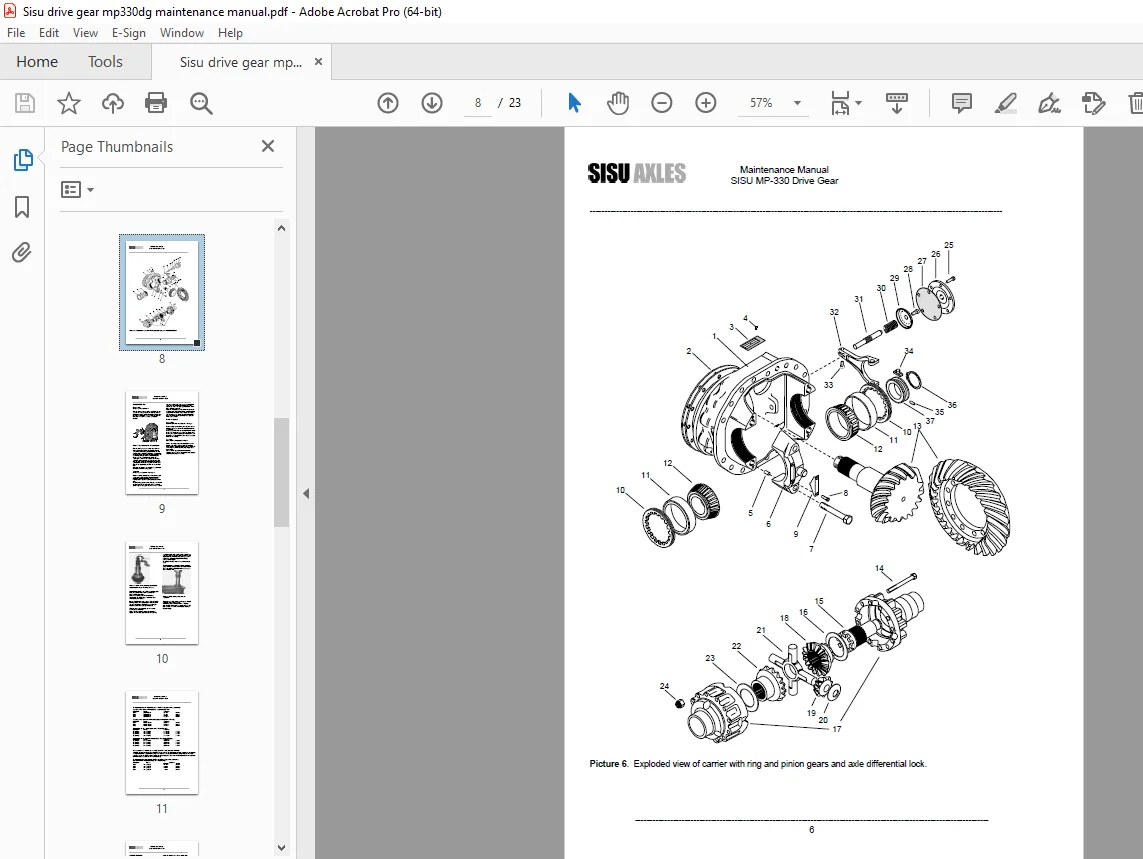The width and height of the screenshot is (1143, 859).
Task: Select page 9 thumbnail
Action: click(x=162, y=443)
